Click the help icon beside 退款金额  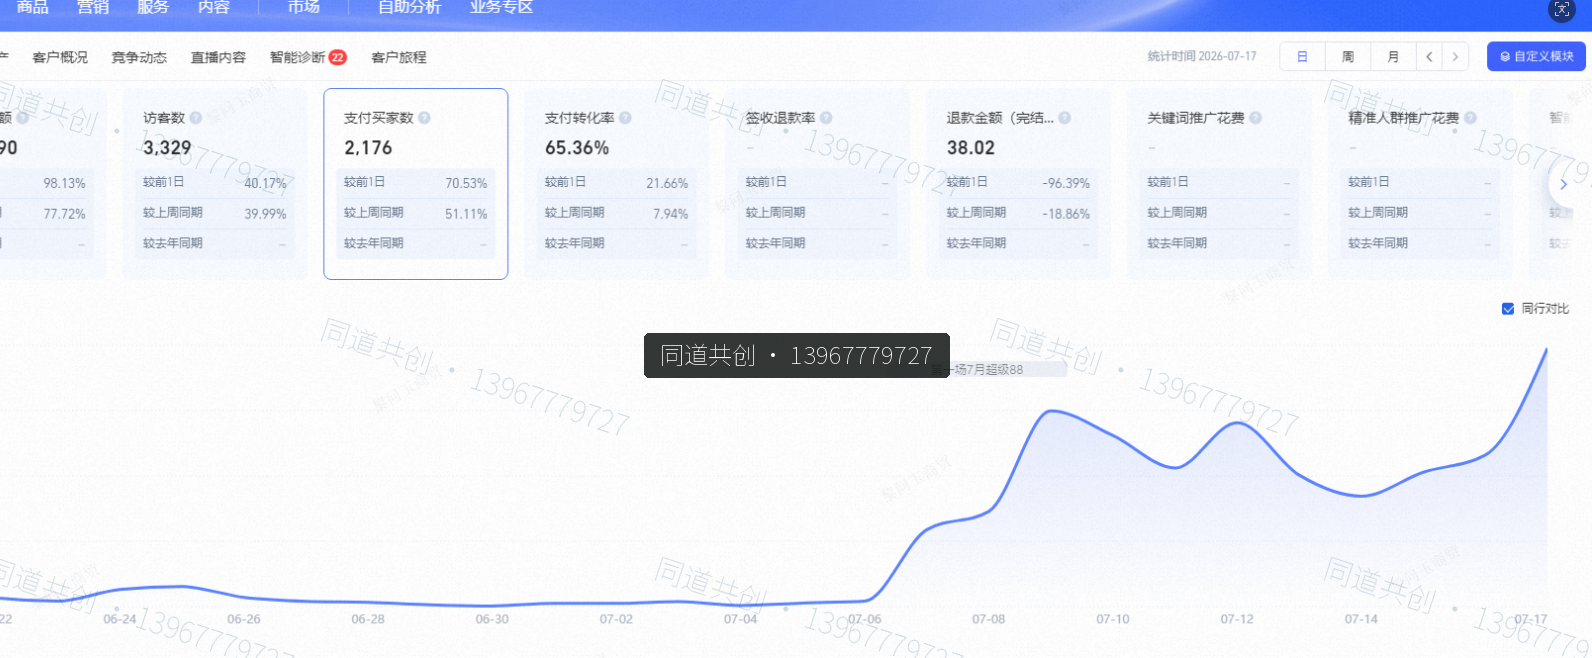[1064, 118]
